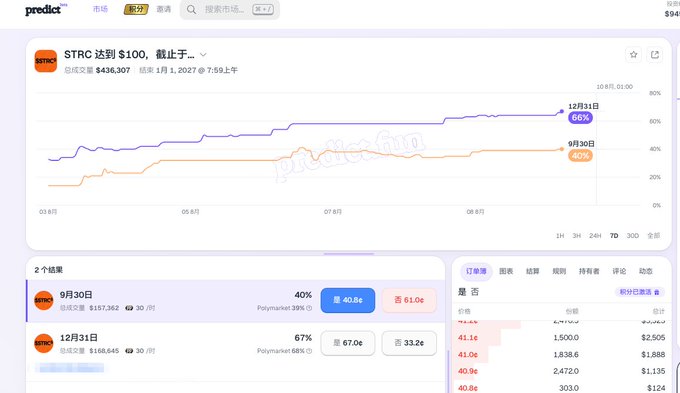Click the 40% orange chart label
The height and width of the screenshot is (393, 680).
(580, 156)
